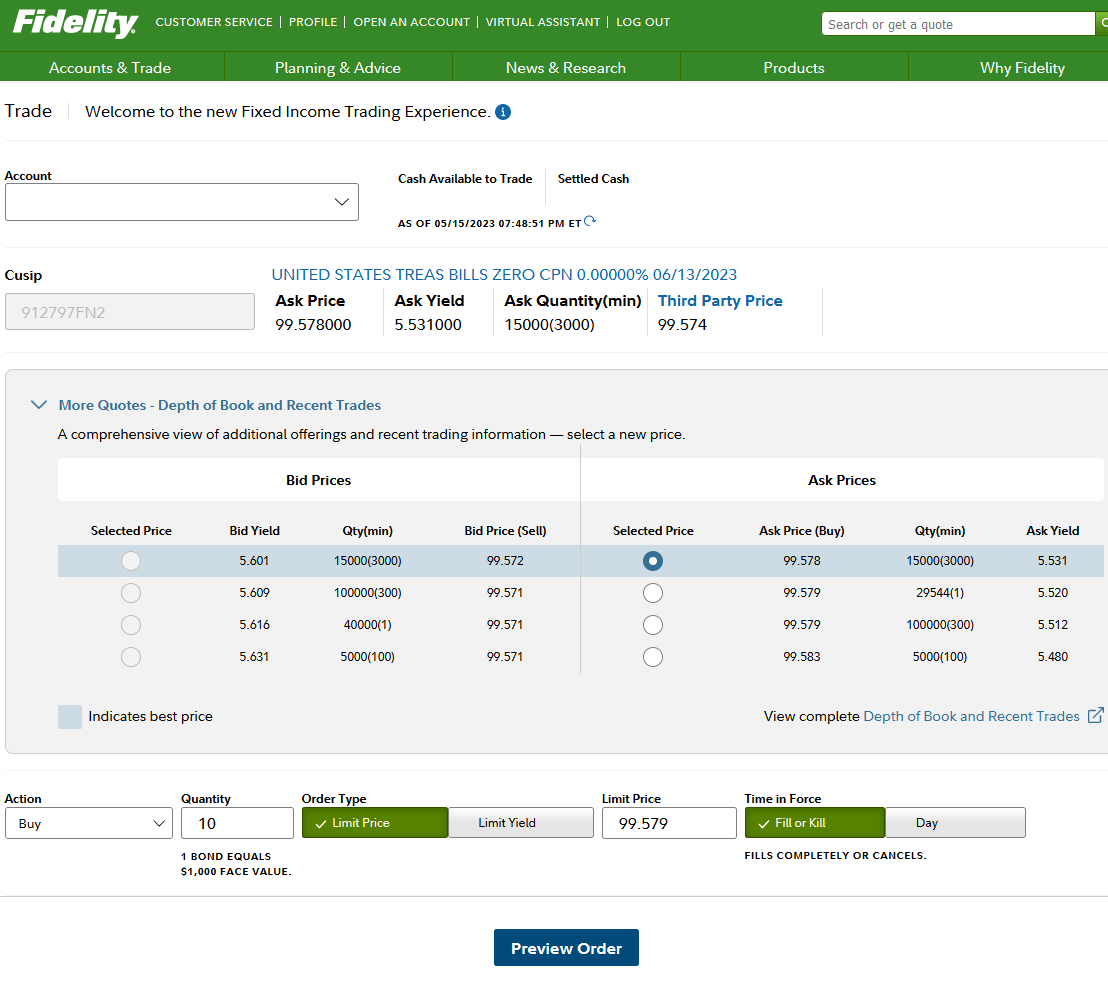Screen dimensions: 1108x1004
Task: Click ask yield cell 5.480
Action: coord(1053,657)
